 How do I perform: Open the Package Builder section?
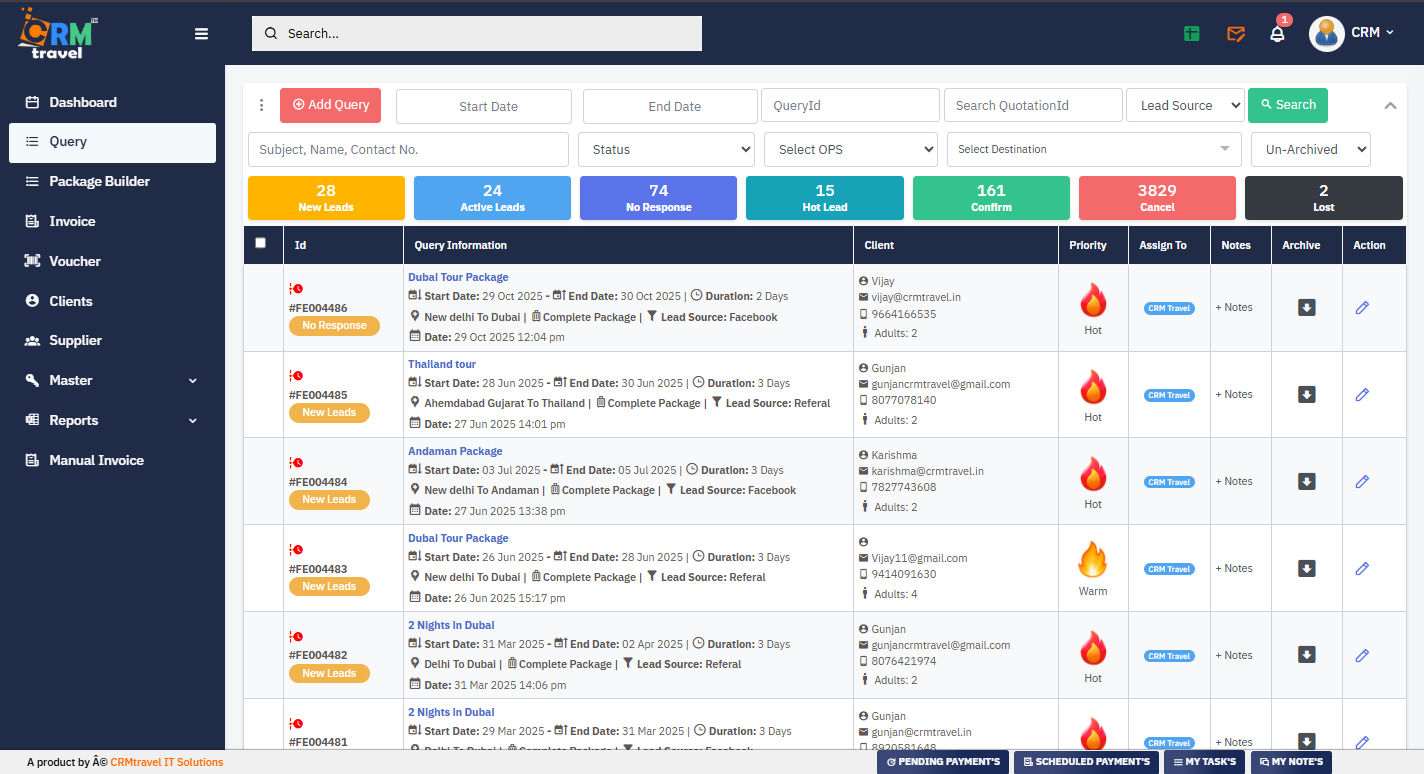point(100,181)
